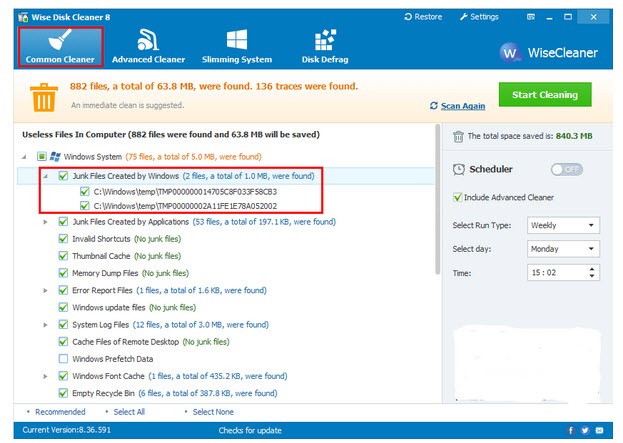This screenshot has height=443, width=623.
Task: Uncheck Invalid Shortcuts checkbox
Action: click(x=63, y=239)
